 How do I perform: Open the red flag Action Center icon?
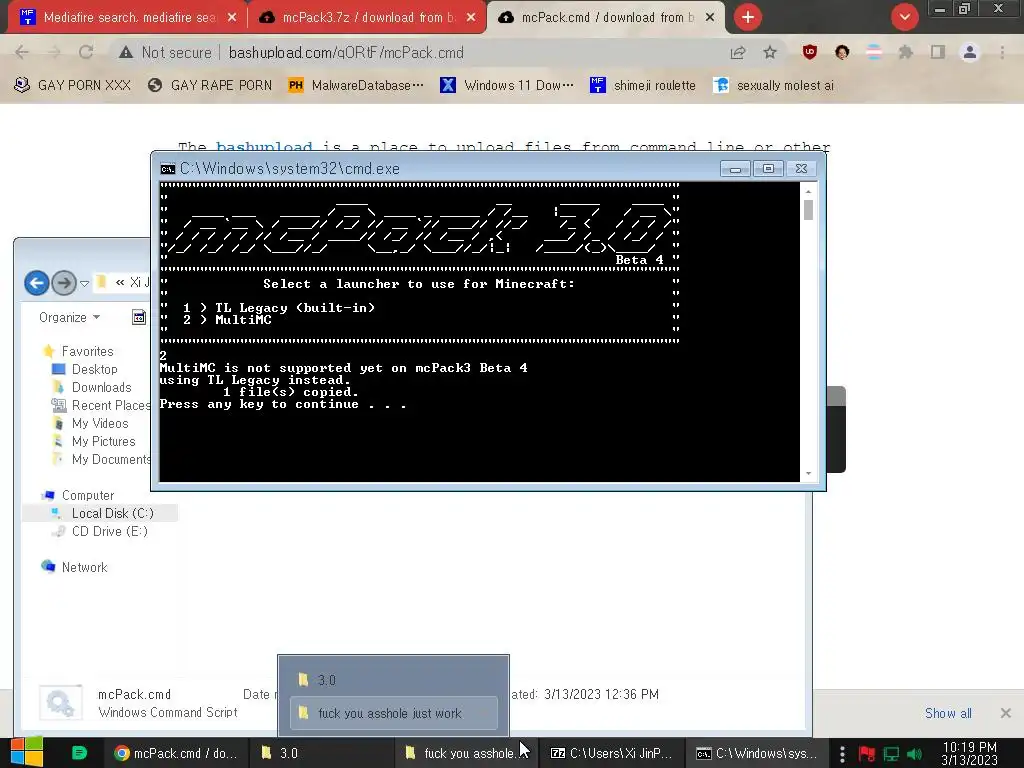[x=867, y=754]
